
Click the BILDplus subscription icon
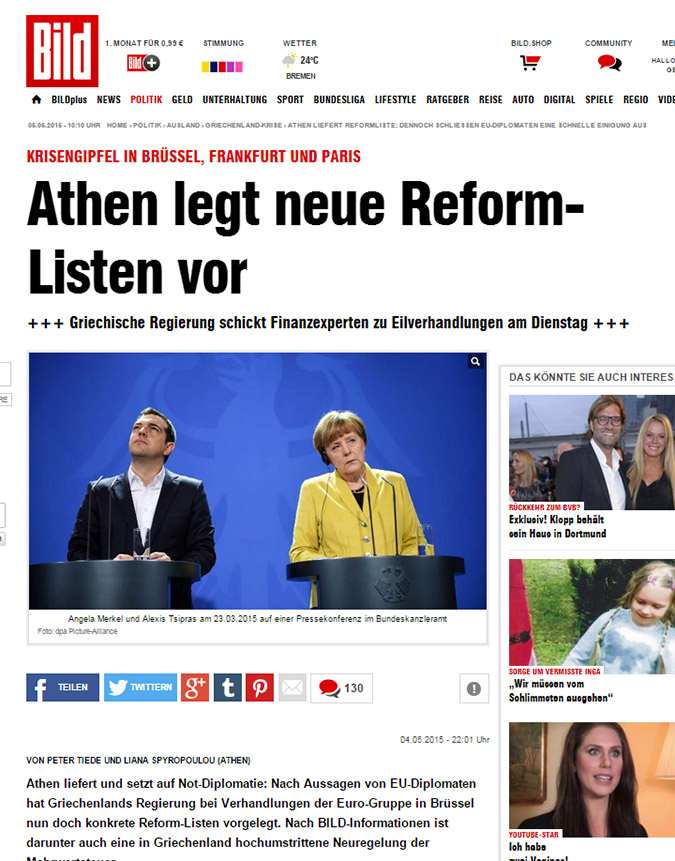click(143, 63)
